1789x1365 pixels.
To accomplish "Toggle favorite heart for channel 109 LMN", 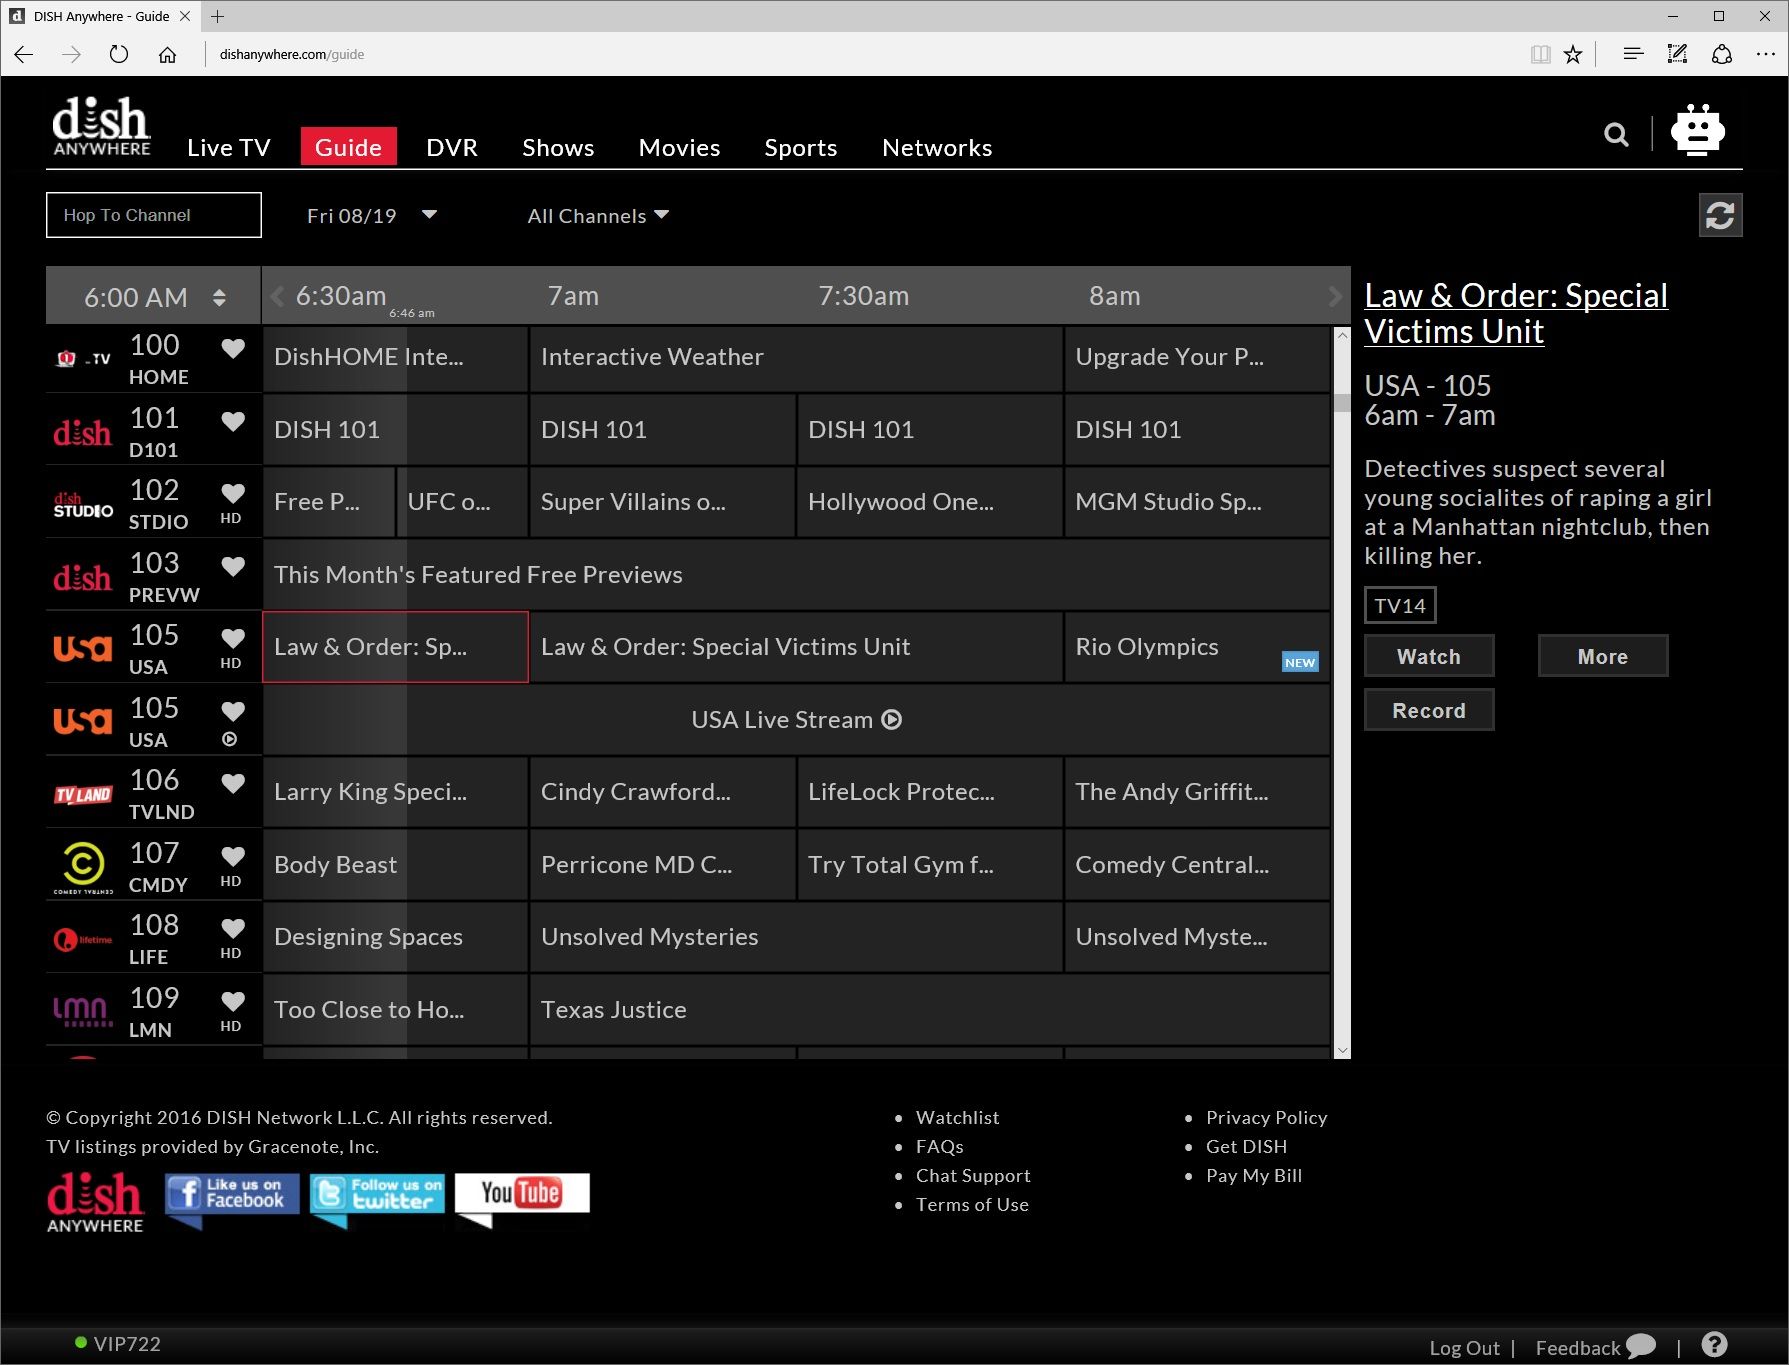I will 233,1000.
